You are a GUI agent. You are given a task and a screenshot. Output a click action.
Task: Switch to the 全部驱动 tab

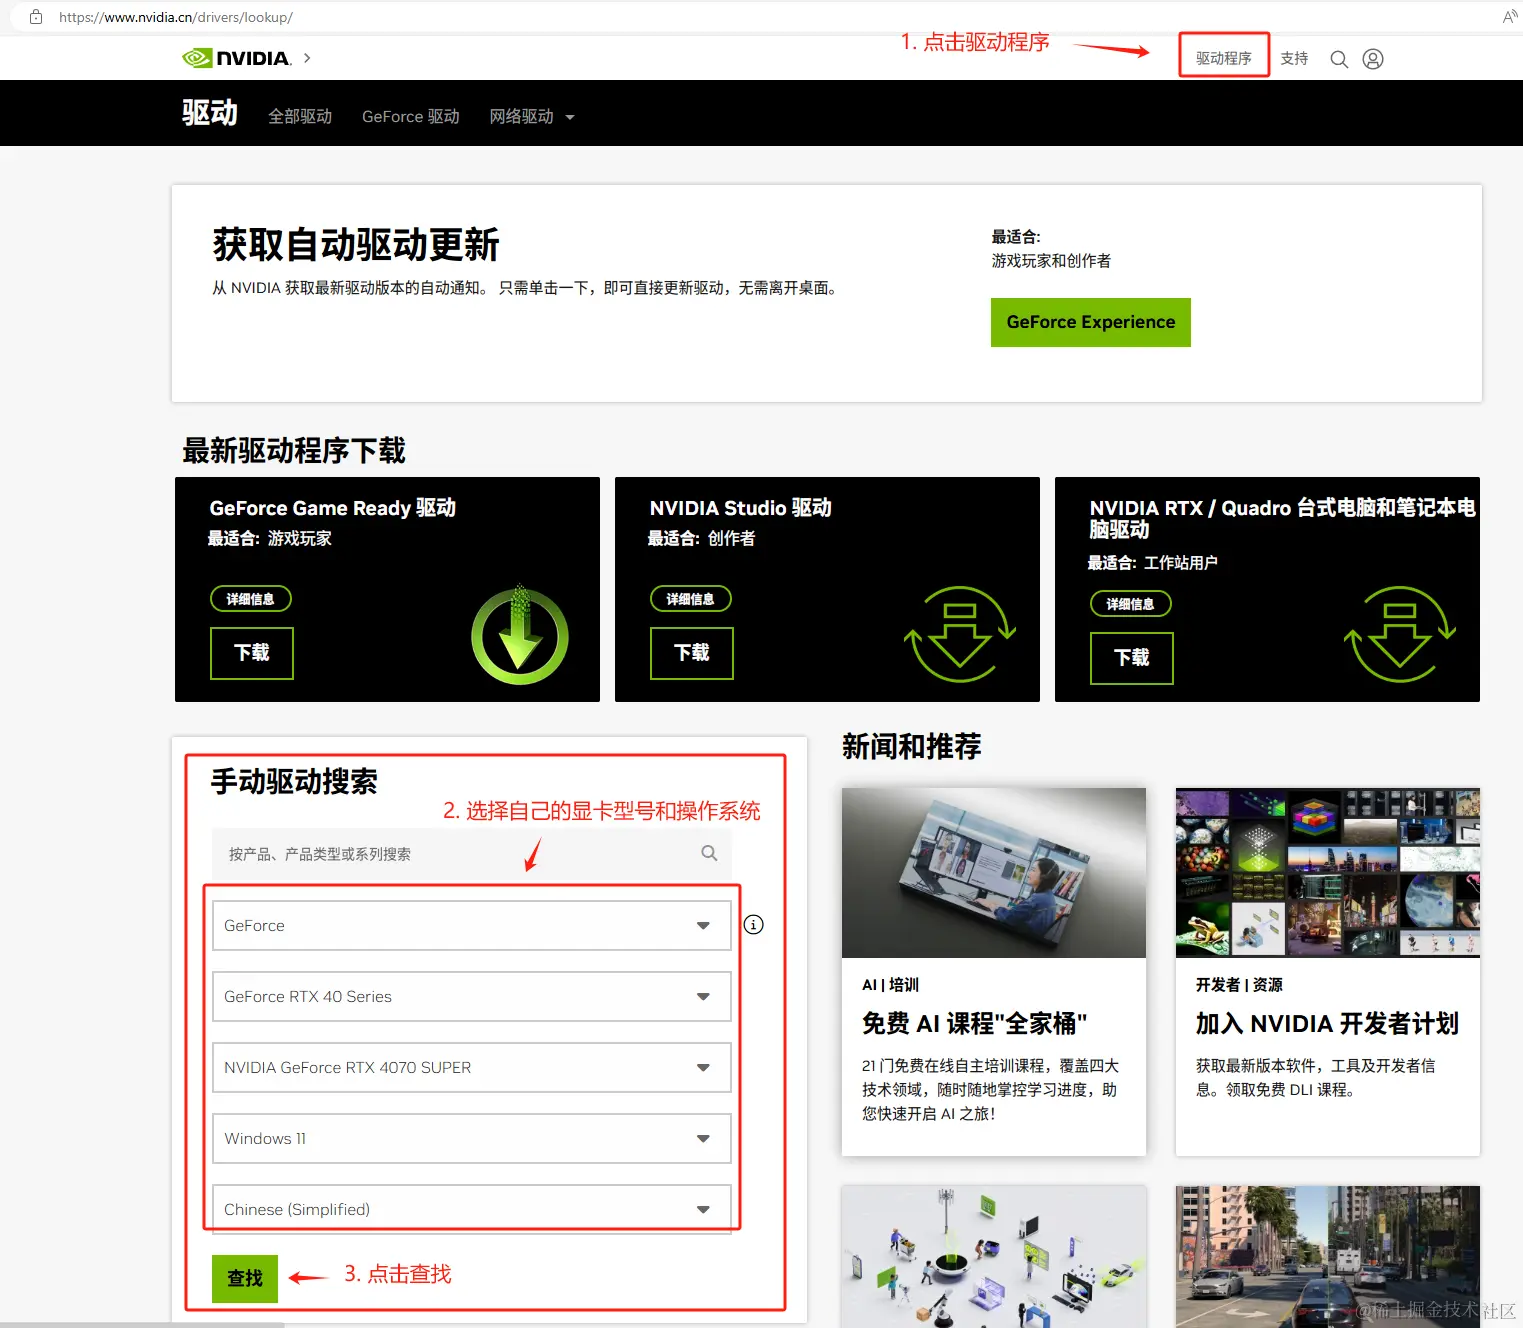tap(300, 116)
